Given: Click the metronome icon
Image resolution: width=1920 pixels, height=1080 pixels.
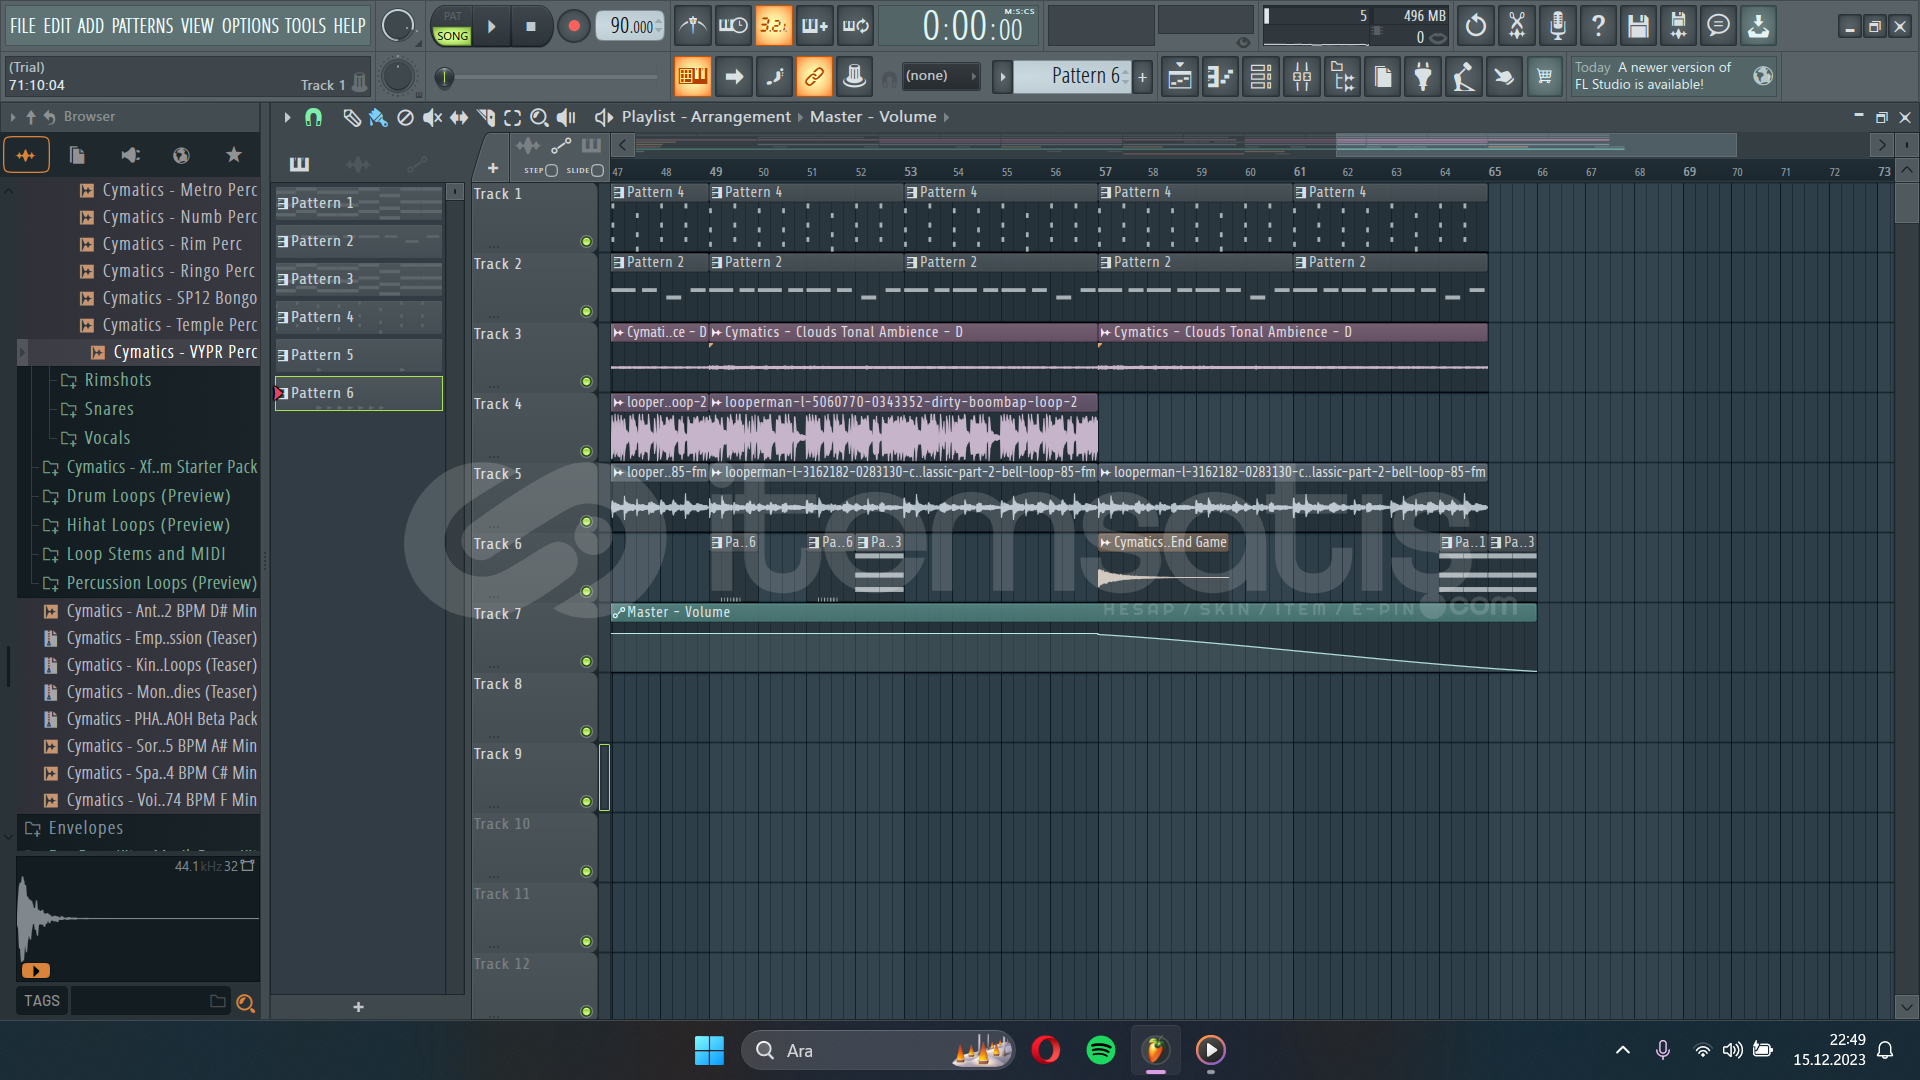Looking at the screenshot, I should pyautogui.click(x=692, y=26).
